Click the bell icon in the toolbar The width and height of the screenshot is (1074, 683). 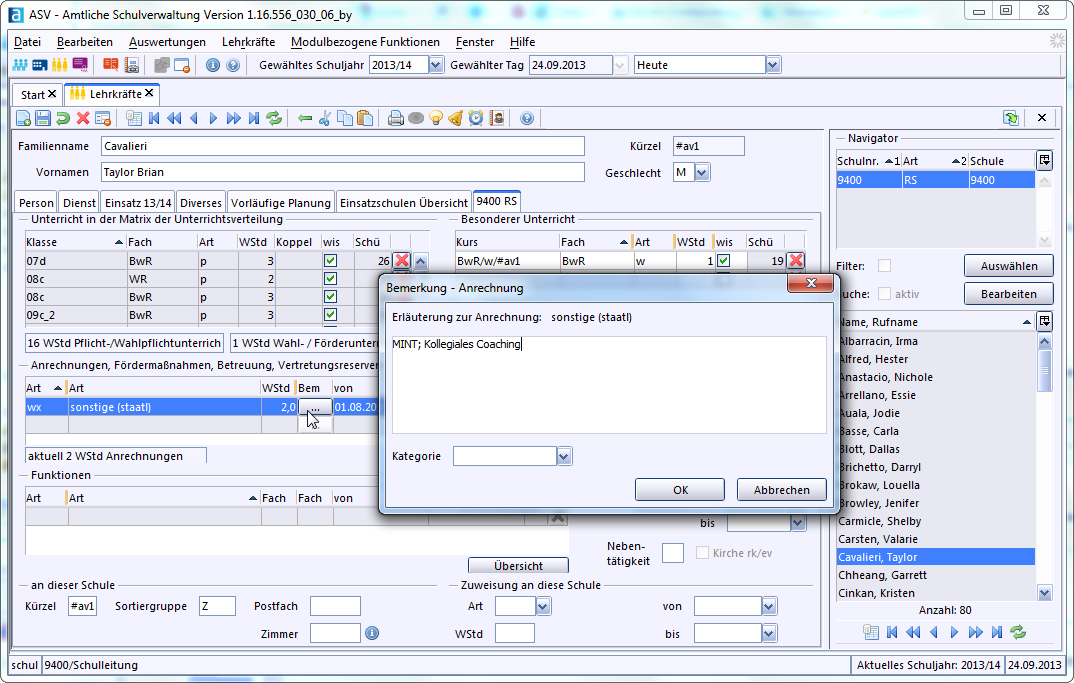click(455, 119)
